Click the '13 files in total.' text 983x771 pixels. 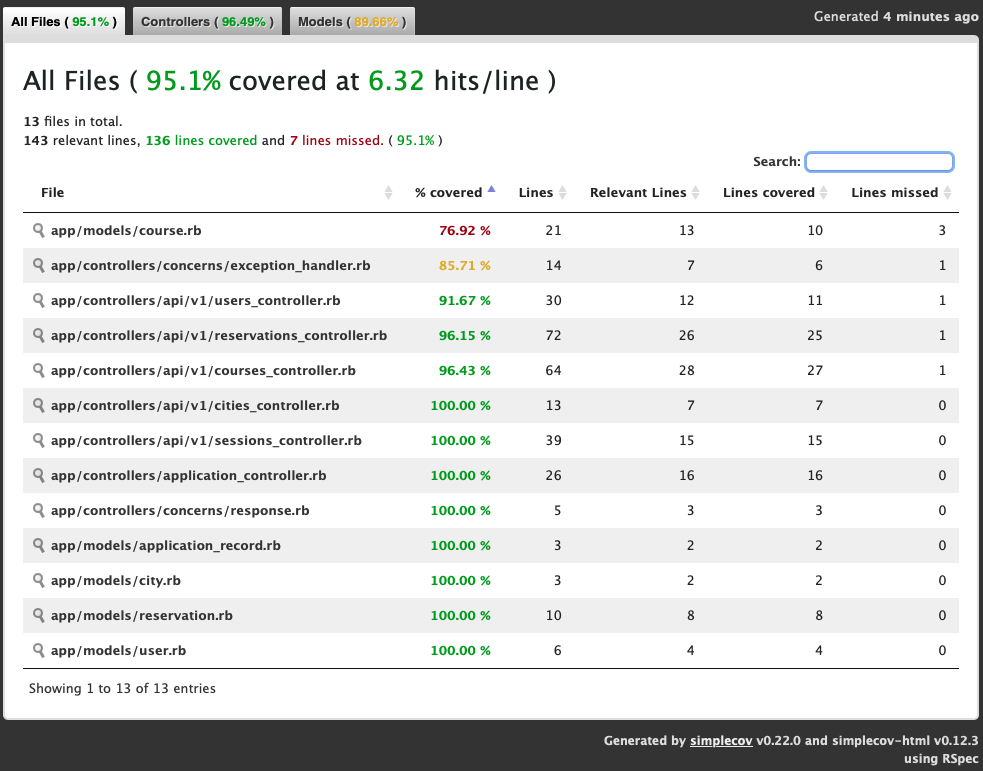point(73,122)
